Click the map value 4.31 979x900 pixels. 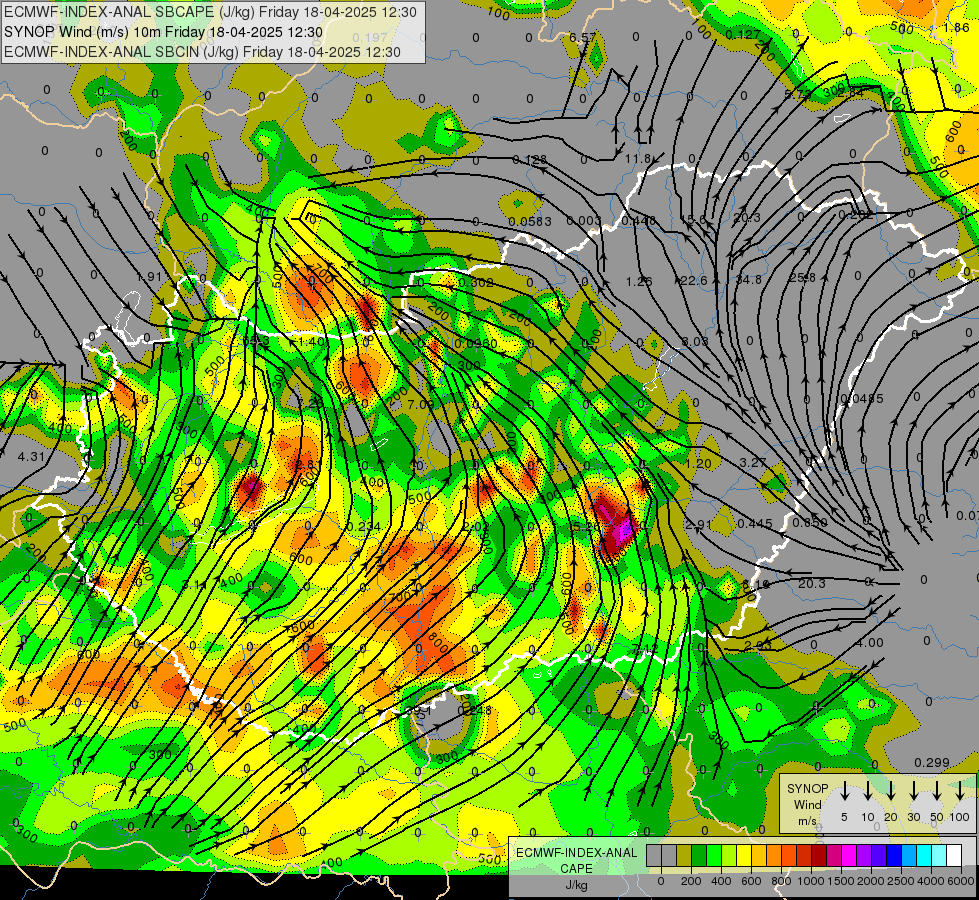31,457
